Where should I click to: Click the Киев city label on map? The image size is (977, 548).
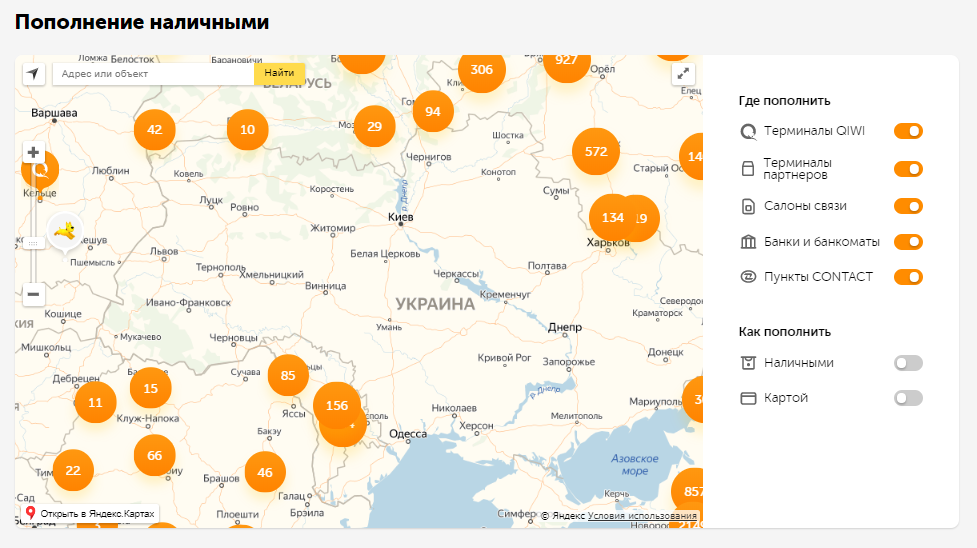coord(400,217)
